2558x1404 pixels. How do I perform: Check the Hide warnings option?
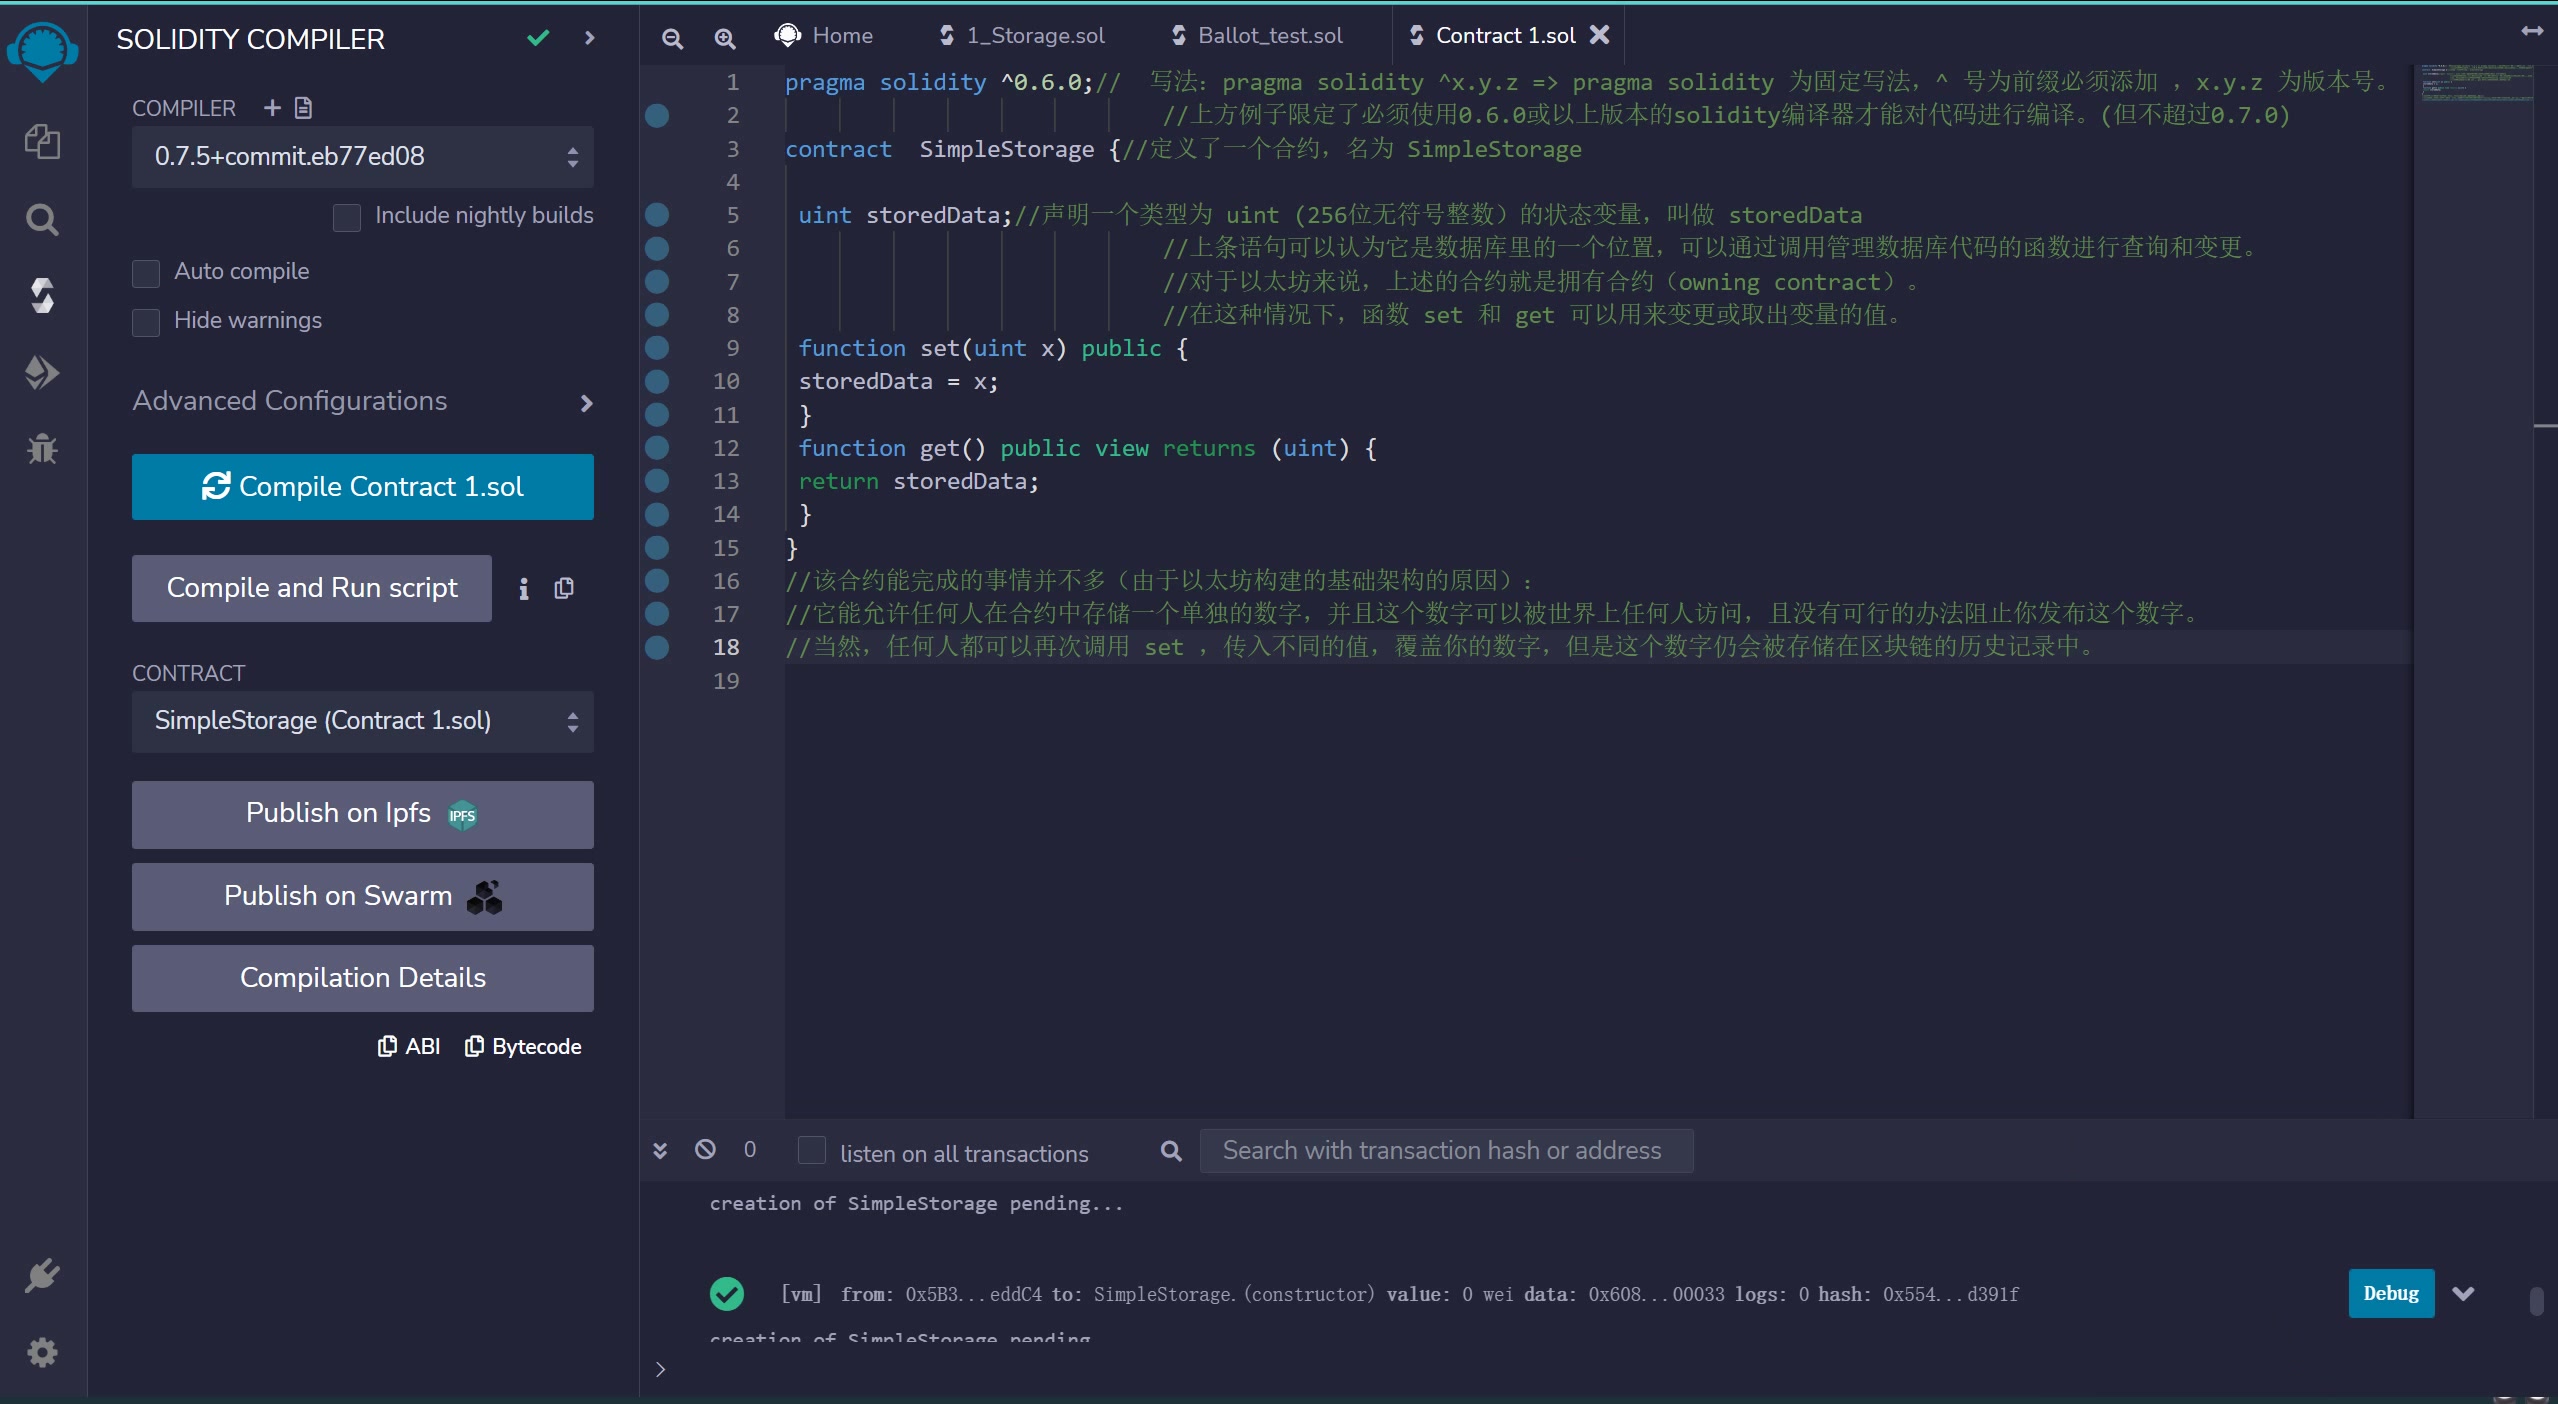[146, 322]
